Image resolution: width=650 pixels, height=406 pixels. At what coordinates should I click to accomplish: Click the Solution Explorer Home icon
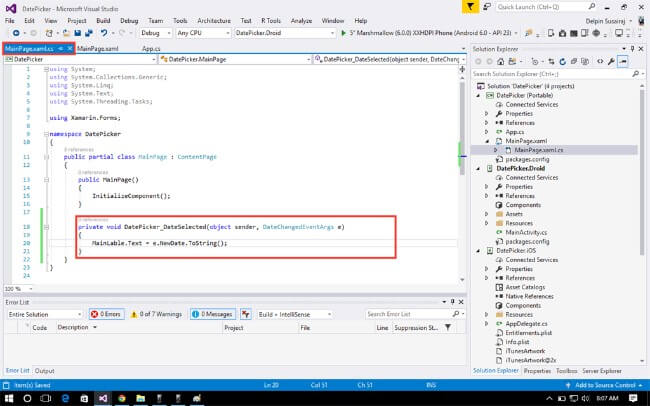(500, 61)
